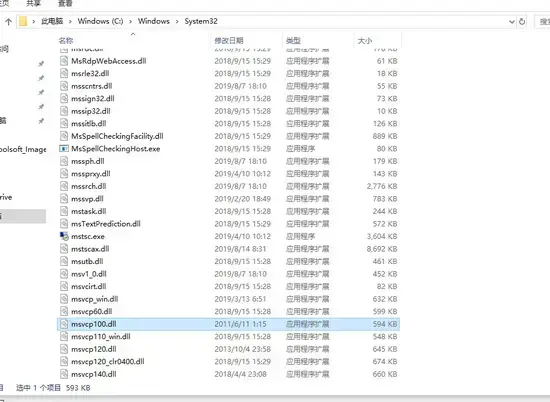Click file icon of mssitlb.dll
Screen dimensions: 550x402
(x=64, y=123)
